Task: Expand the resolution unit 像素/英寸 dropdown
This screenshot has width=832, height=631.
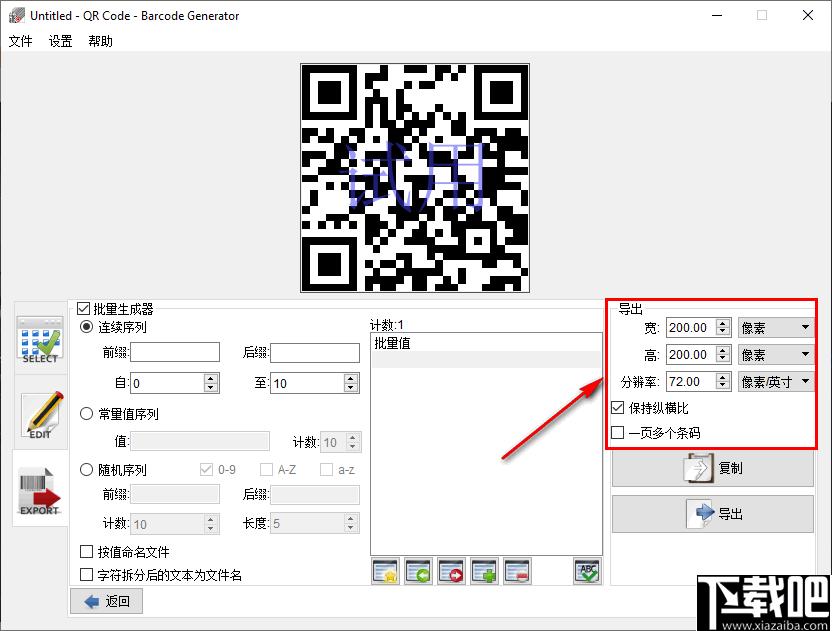Action: pos(776,381)
